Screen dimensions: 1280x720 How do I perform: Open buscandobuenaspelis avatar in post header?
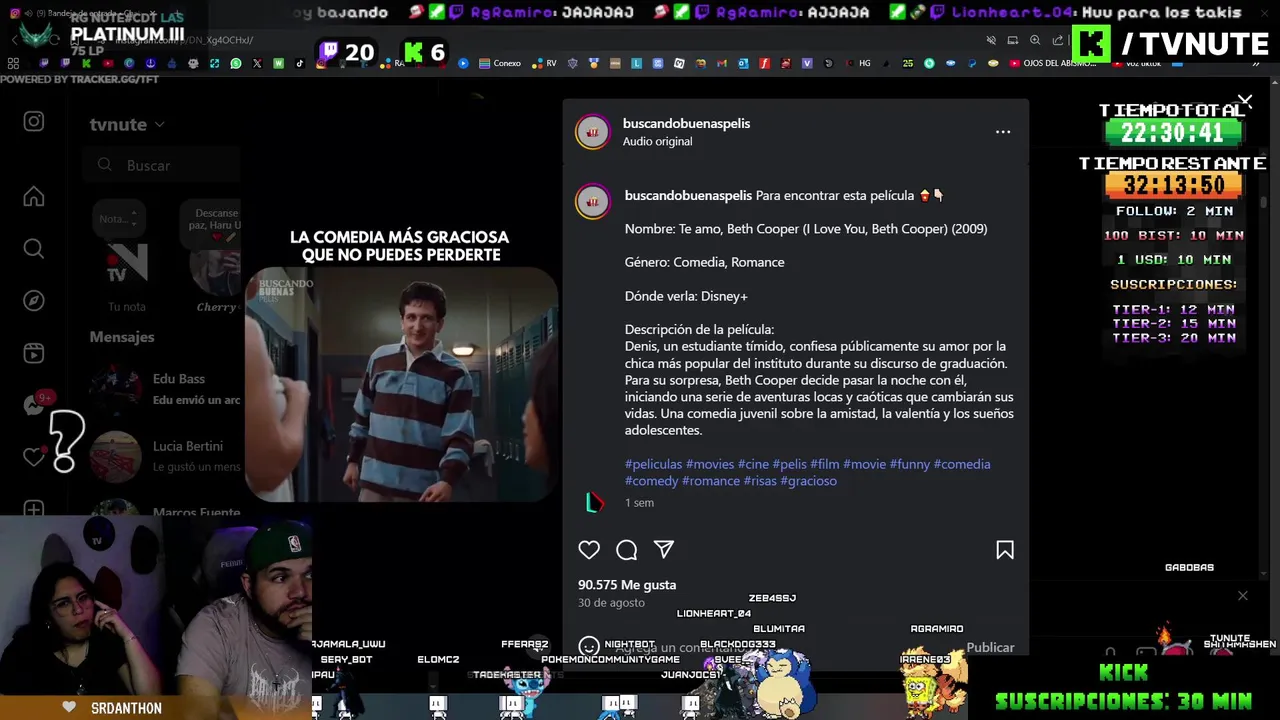[x=592, y=132]
